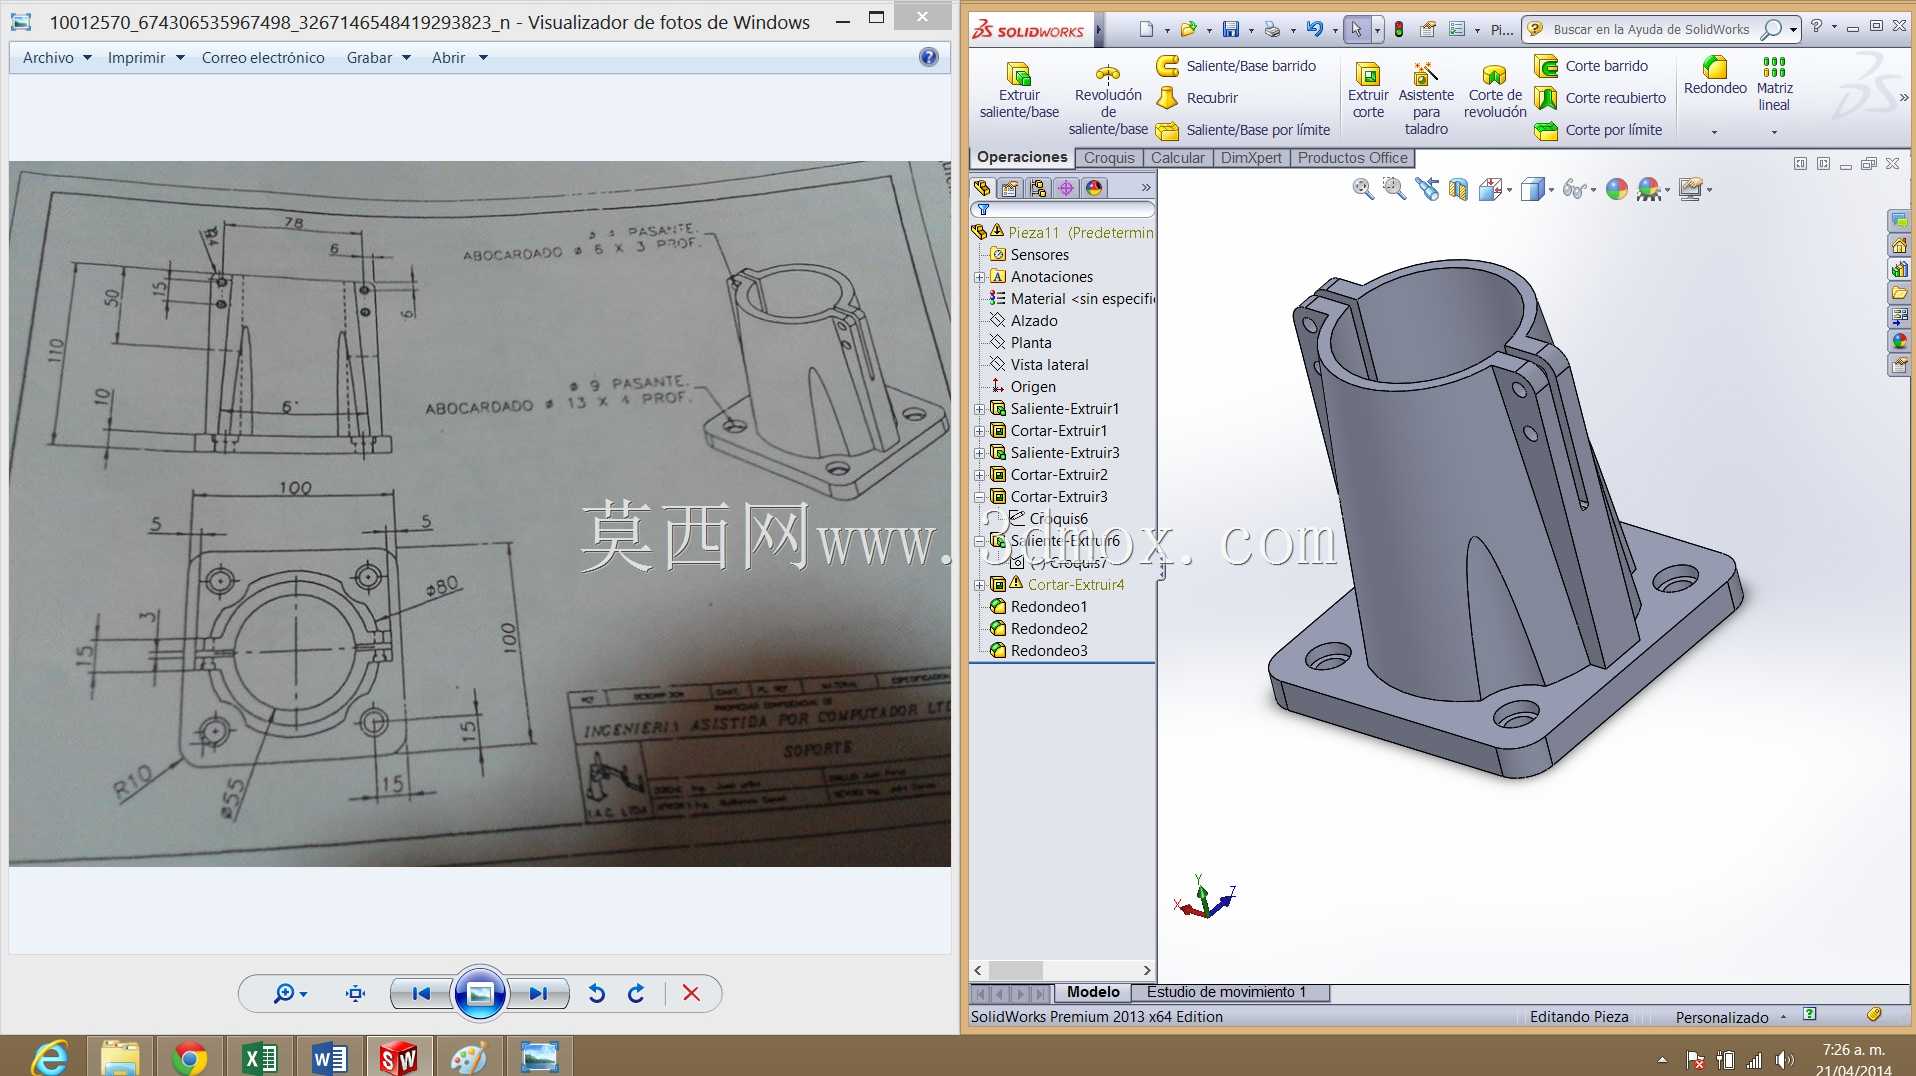
Task: Open the DisplayManager color tab
Action: pos(1094,188)
